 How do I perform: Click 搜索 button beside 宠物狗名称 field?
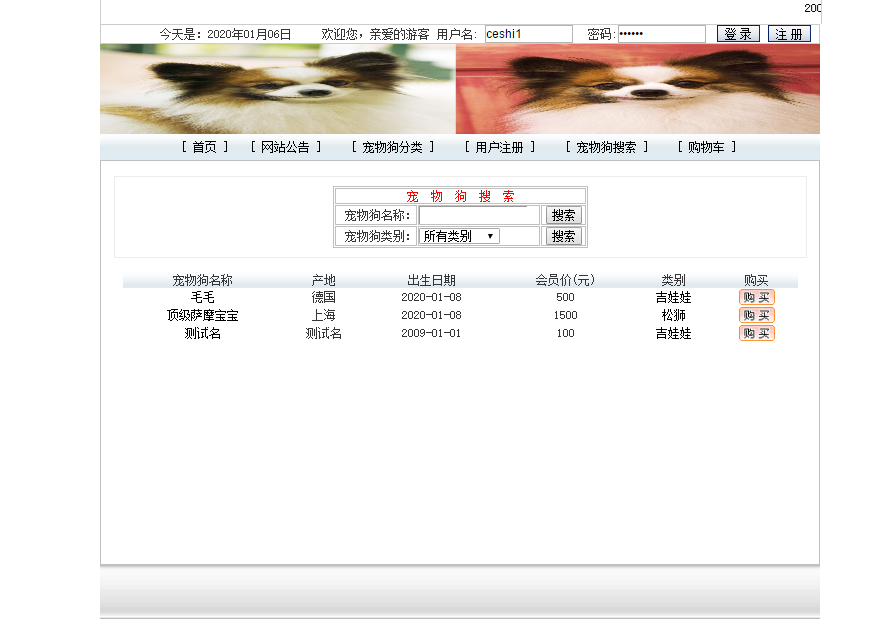pos(563,215)
